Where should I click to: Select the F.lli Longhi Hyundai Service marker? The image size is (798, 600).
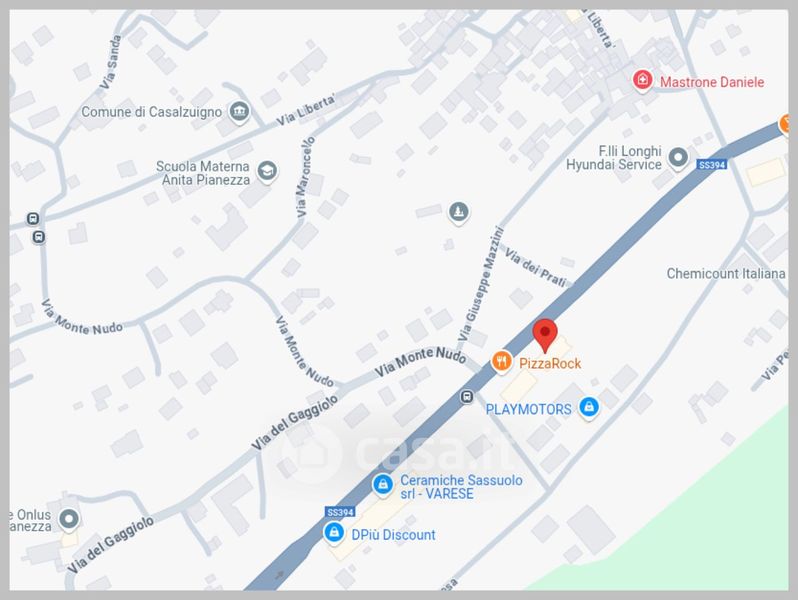tap(677, 158)
